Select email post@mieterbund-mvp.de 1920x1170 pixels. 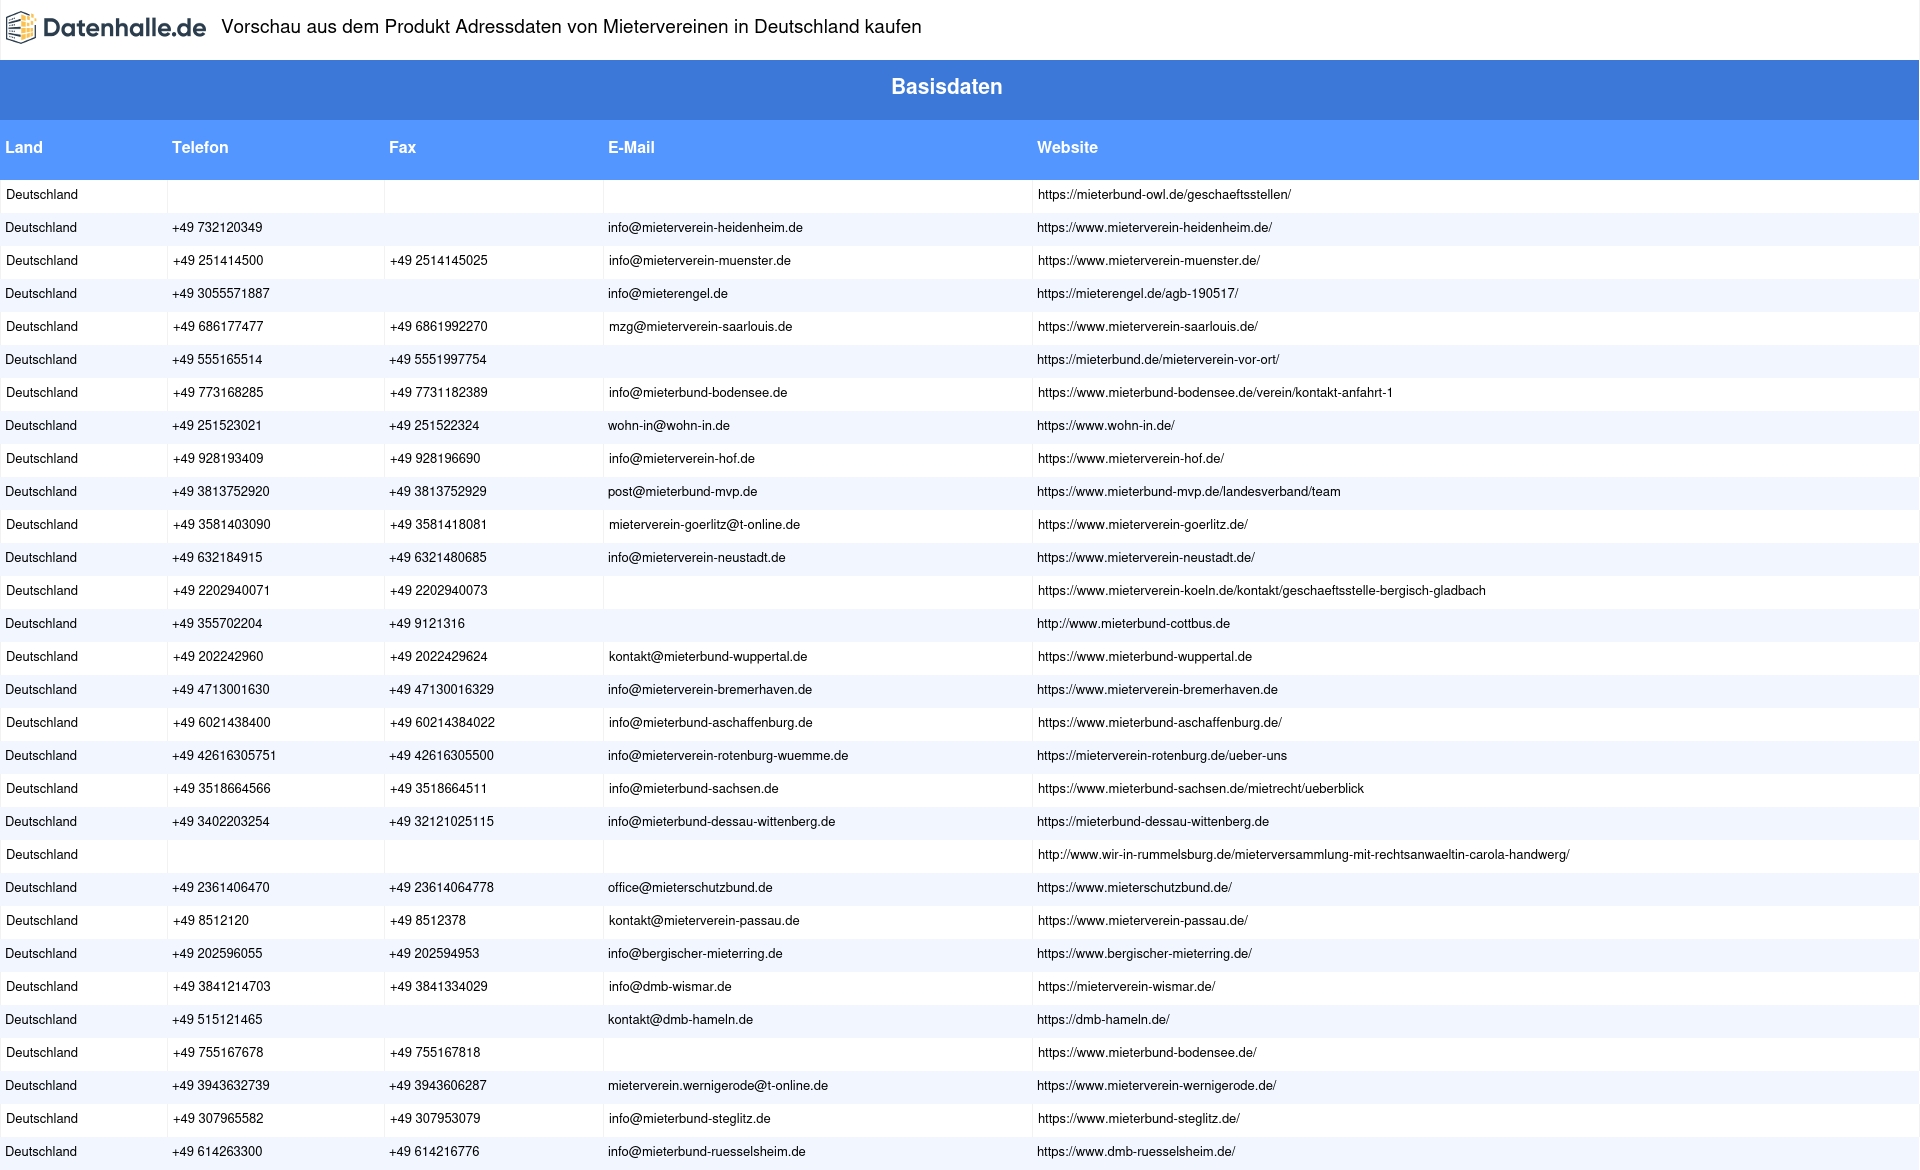point(682,492)
